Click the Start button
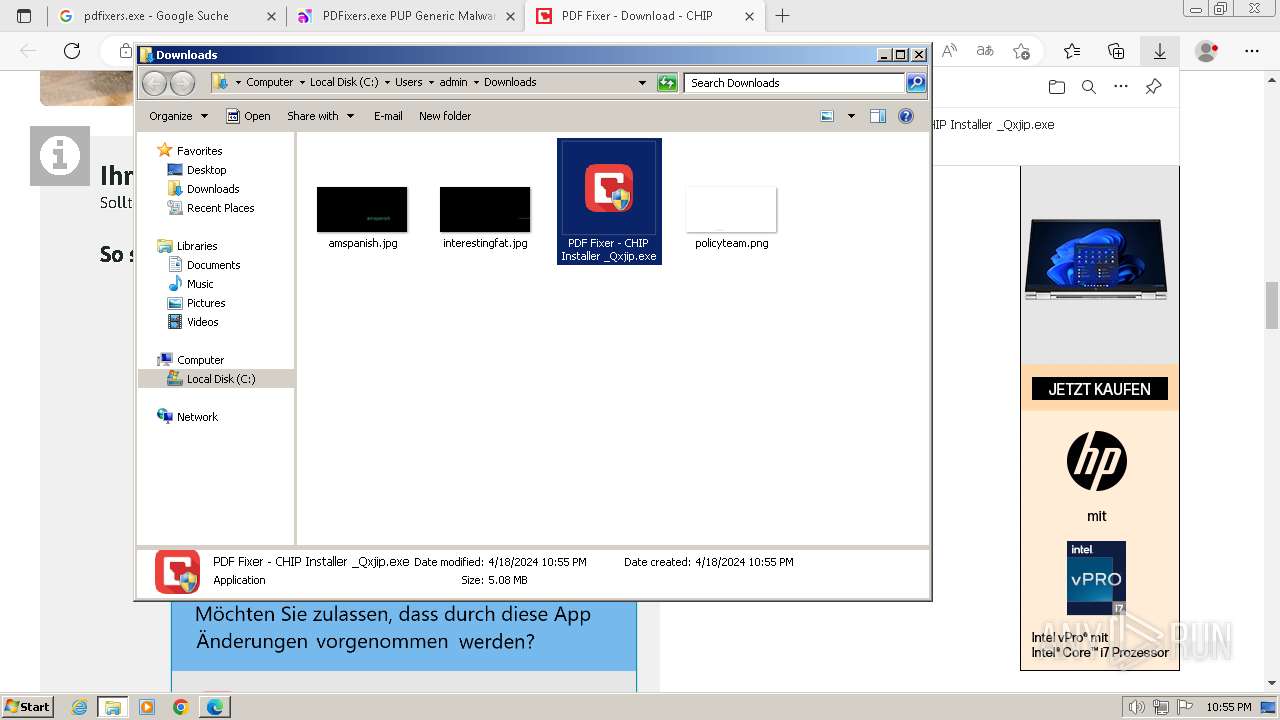The width and height of the screenshot is (1280, 720). (27, 707)
